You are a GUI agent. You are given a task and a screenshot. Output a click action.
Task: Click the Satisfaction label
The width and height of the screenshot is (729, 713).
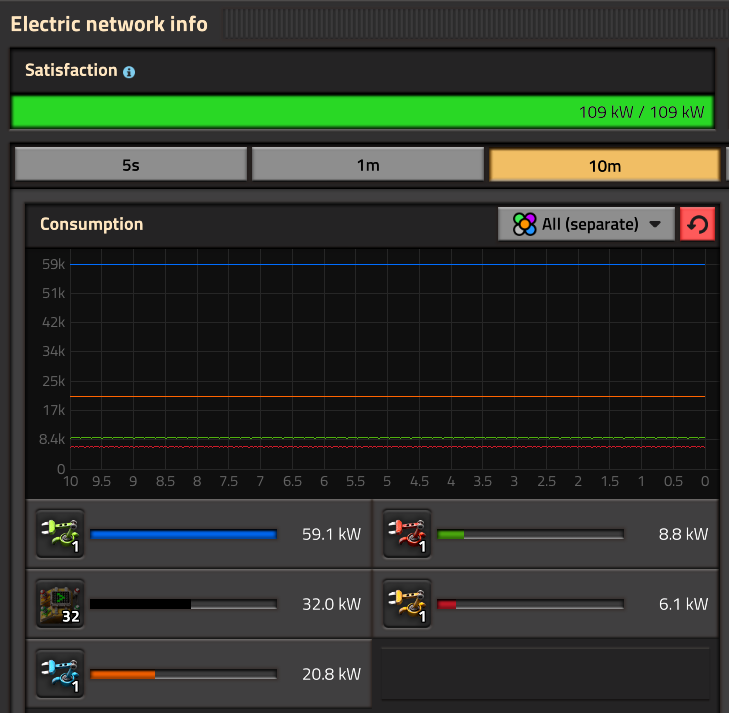[71, 70]
